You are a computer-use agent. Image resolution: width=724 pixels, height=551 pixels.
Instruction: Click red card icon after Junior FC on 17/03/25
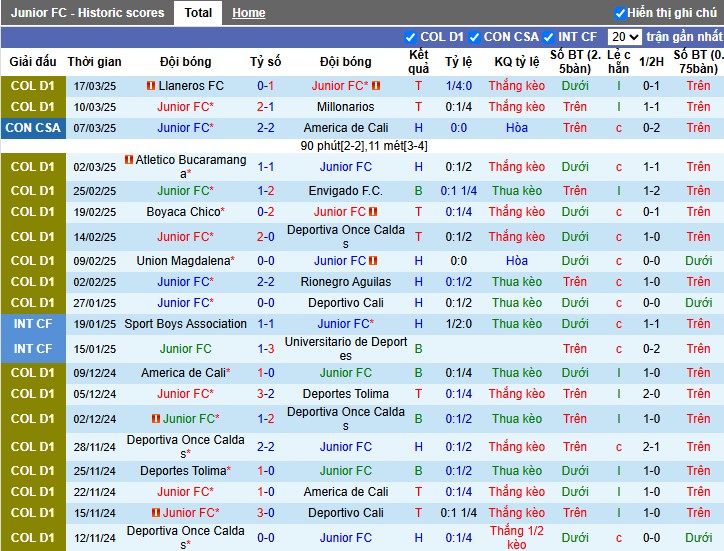pos(376,85)
